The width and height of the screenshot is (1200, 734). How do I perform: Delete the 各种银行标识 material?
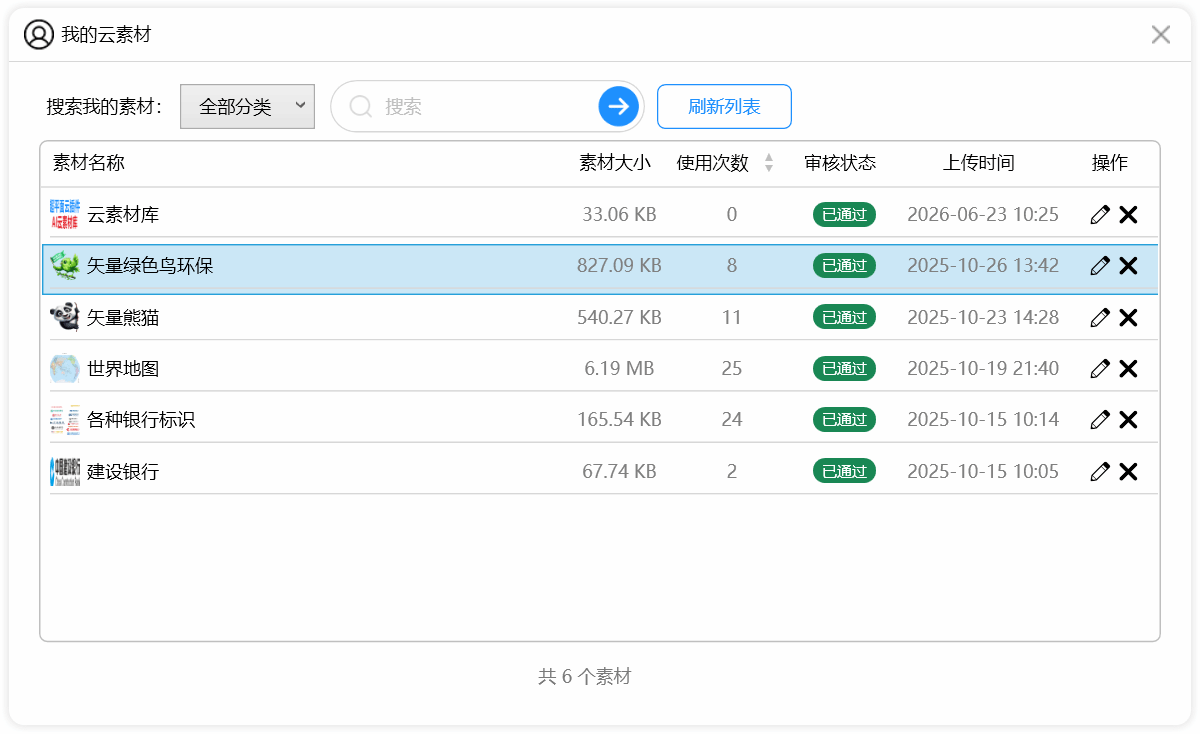tap(1128, 420)
